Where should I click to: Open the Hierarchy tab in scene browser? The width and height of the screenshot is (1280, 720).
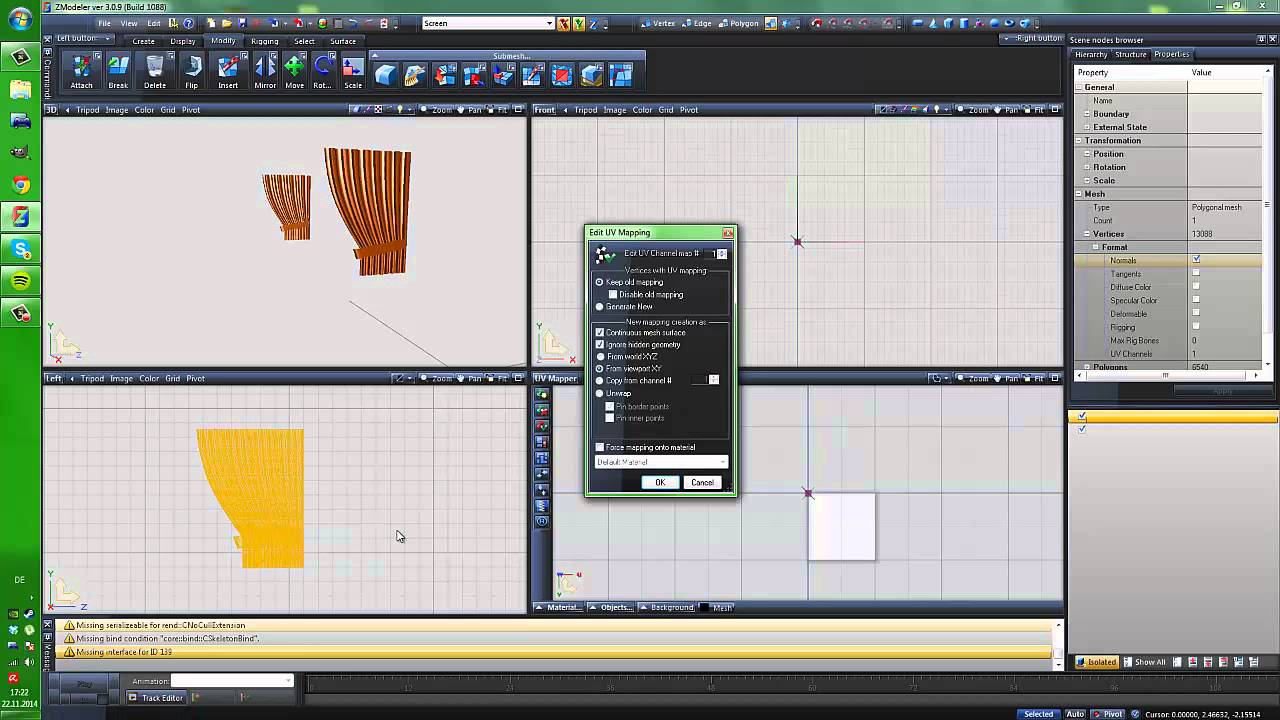tap(1091, 54)
